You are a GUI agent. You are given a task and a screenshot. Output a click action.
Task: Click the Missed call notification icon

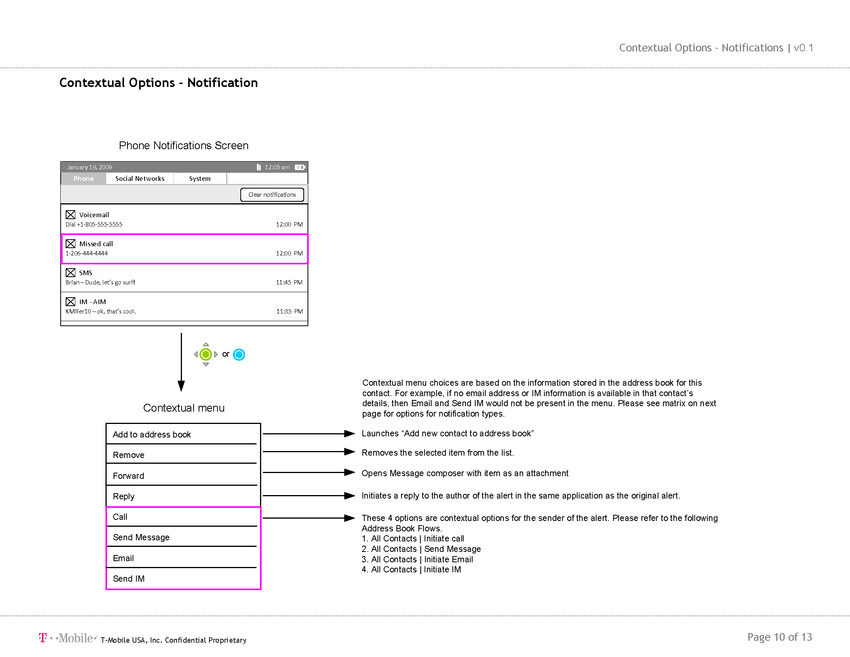(x=70, y=243)
